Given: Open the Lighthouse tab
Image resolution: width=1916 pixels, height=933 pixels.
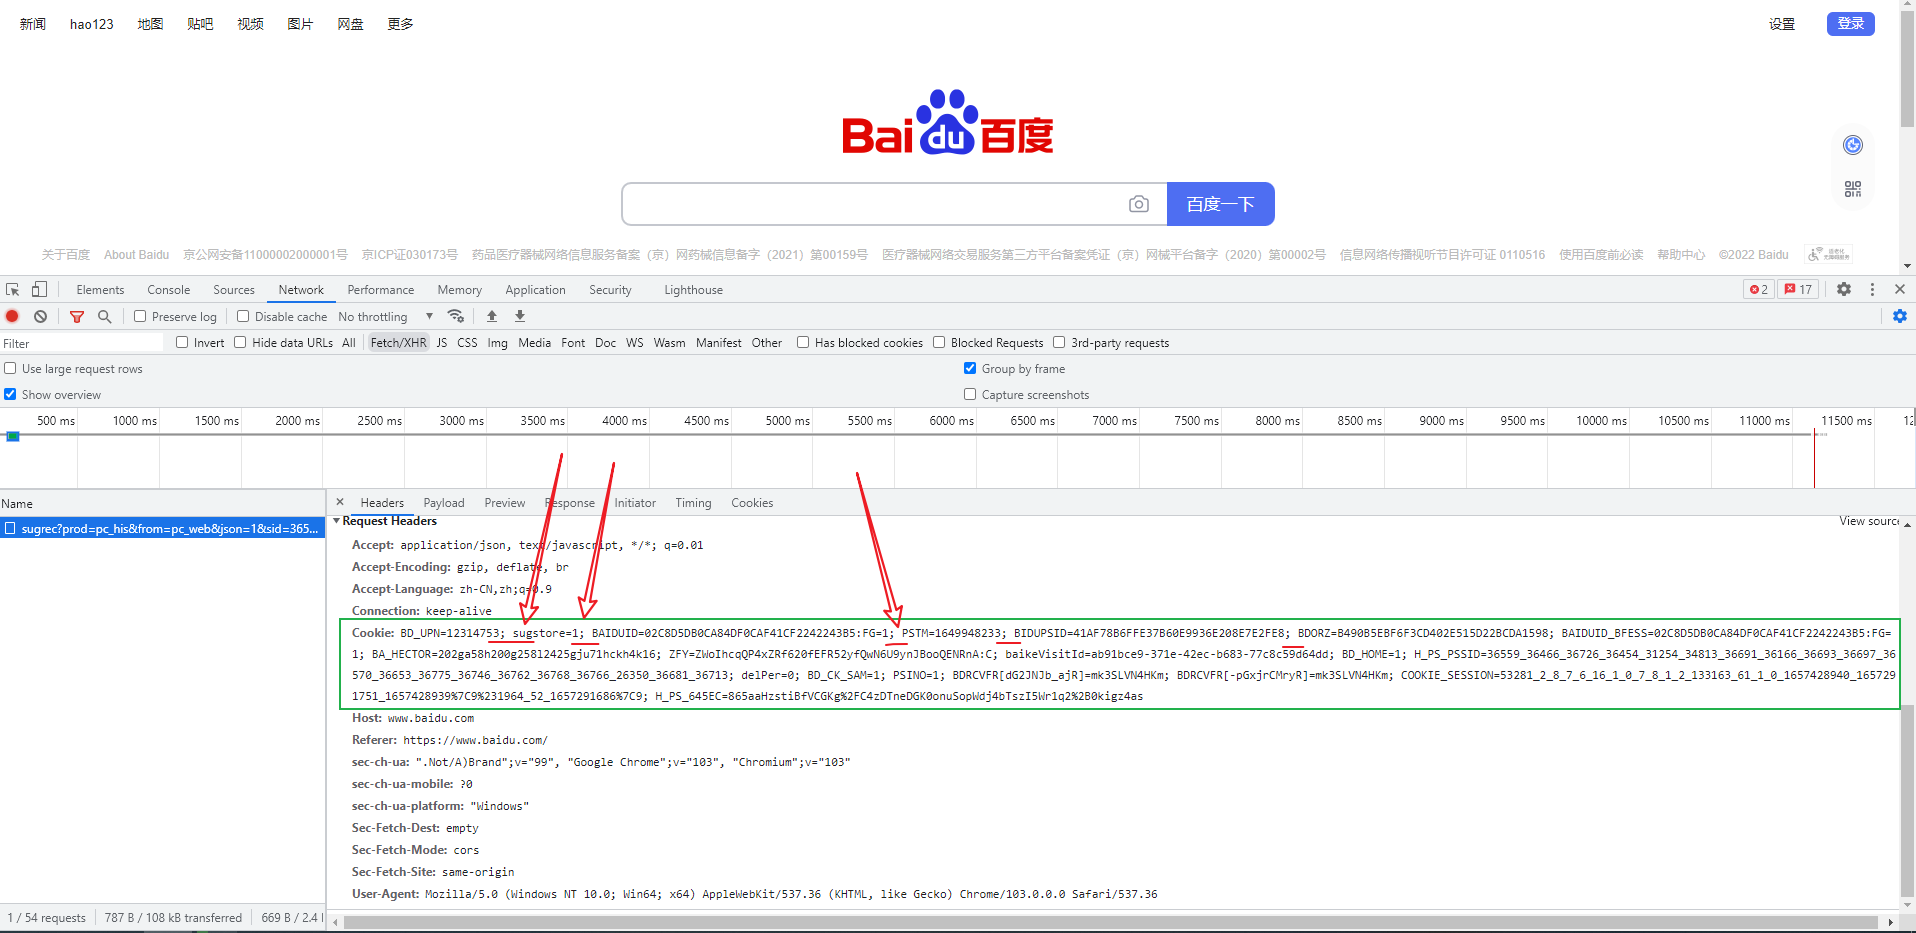Looking at the screenshot, I should click(693, 289).
